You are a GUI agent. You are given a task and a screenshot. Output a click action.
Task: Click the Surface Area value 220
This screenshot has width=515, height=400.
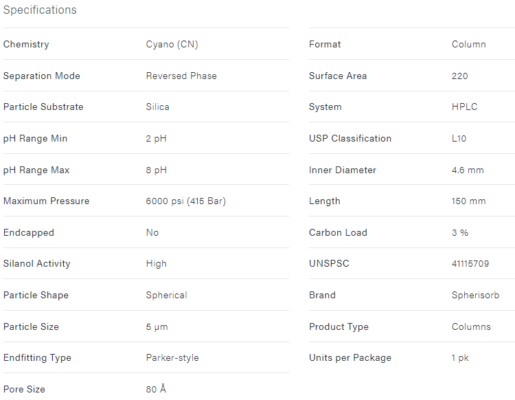[460, 76]
